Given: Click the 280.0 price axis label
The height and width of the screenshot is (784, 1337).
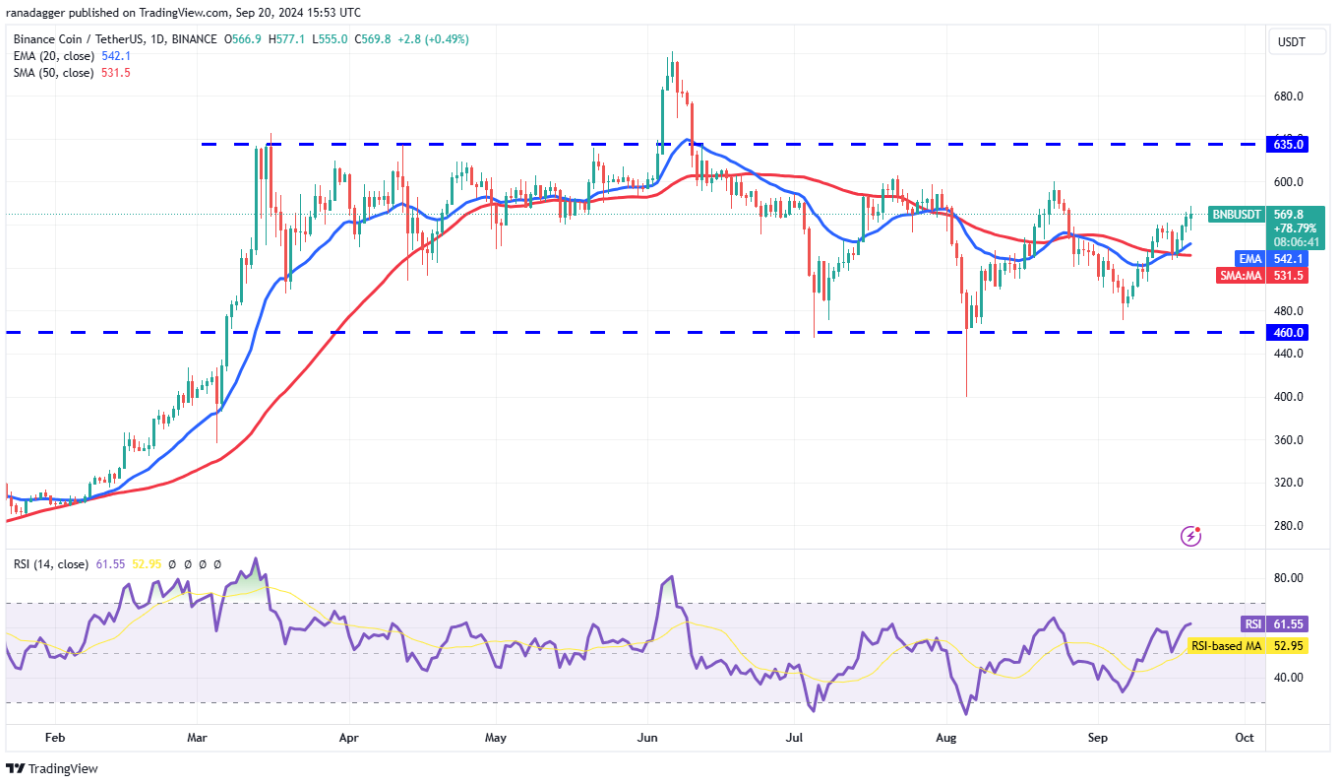Looking at the screenshot, I should pyautogui.click(x=1288, y=526).
